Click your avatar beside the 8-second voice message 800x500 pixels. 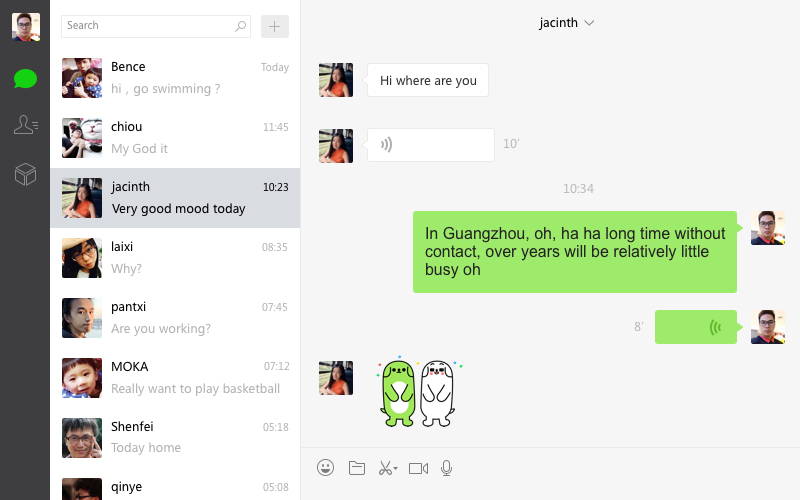pyautogui.click(x=768, y=327)
